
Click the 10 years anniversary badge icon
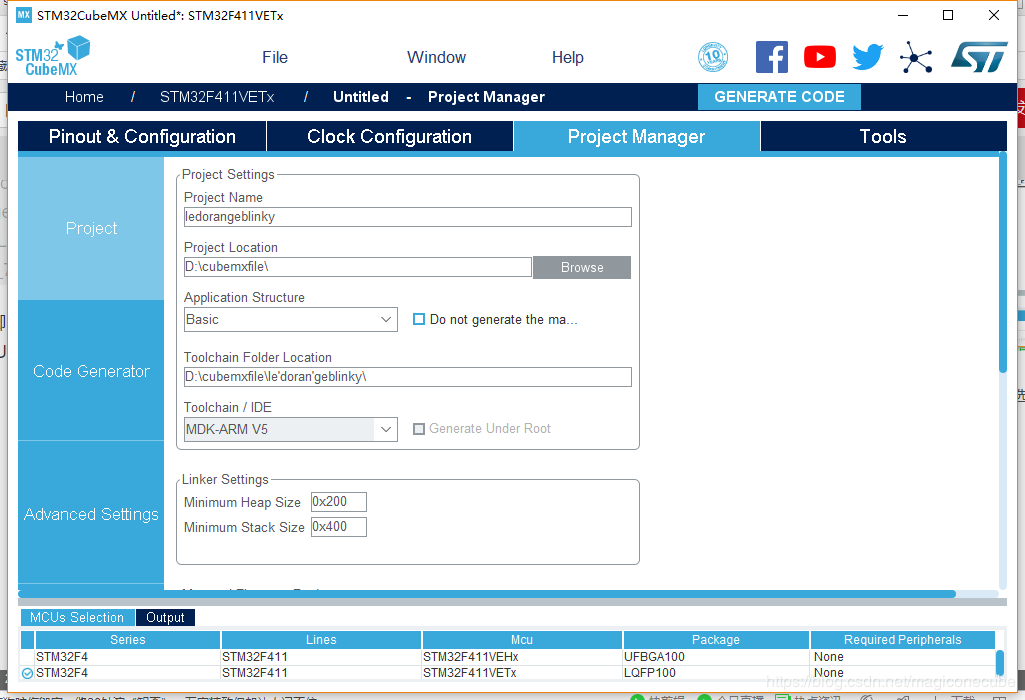point(713,57)
